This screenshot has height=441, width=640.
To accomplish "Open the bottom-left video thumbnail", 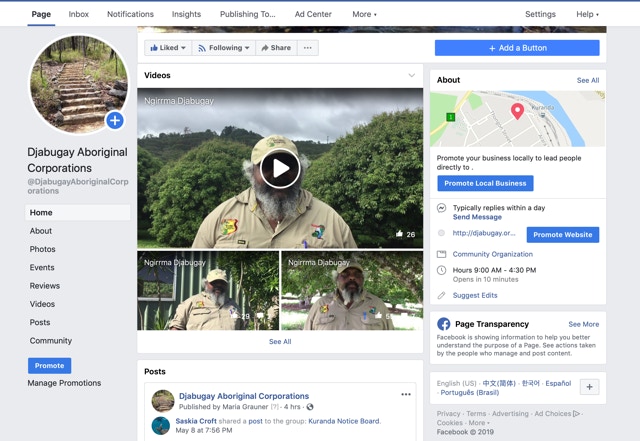I will pos(208,290).
